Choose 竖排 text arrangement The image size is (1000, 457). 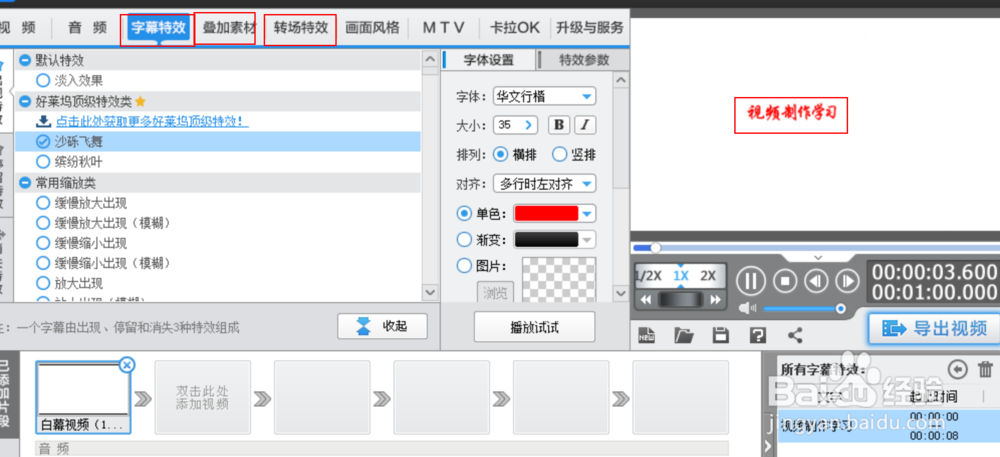(x=559, y=154)
